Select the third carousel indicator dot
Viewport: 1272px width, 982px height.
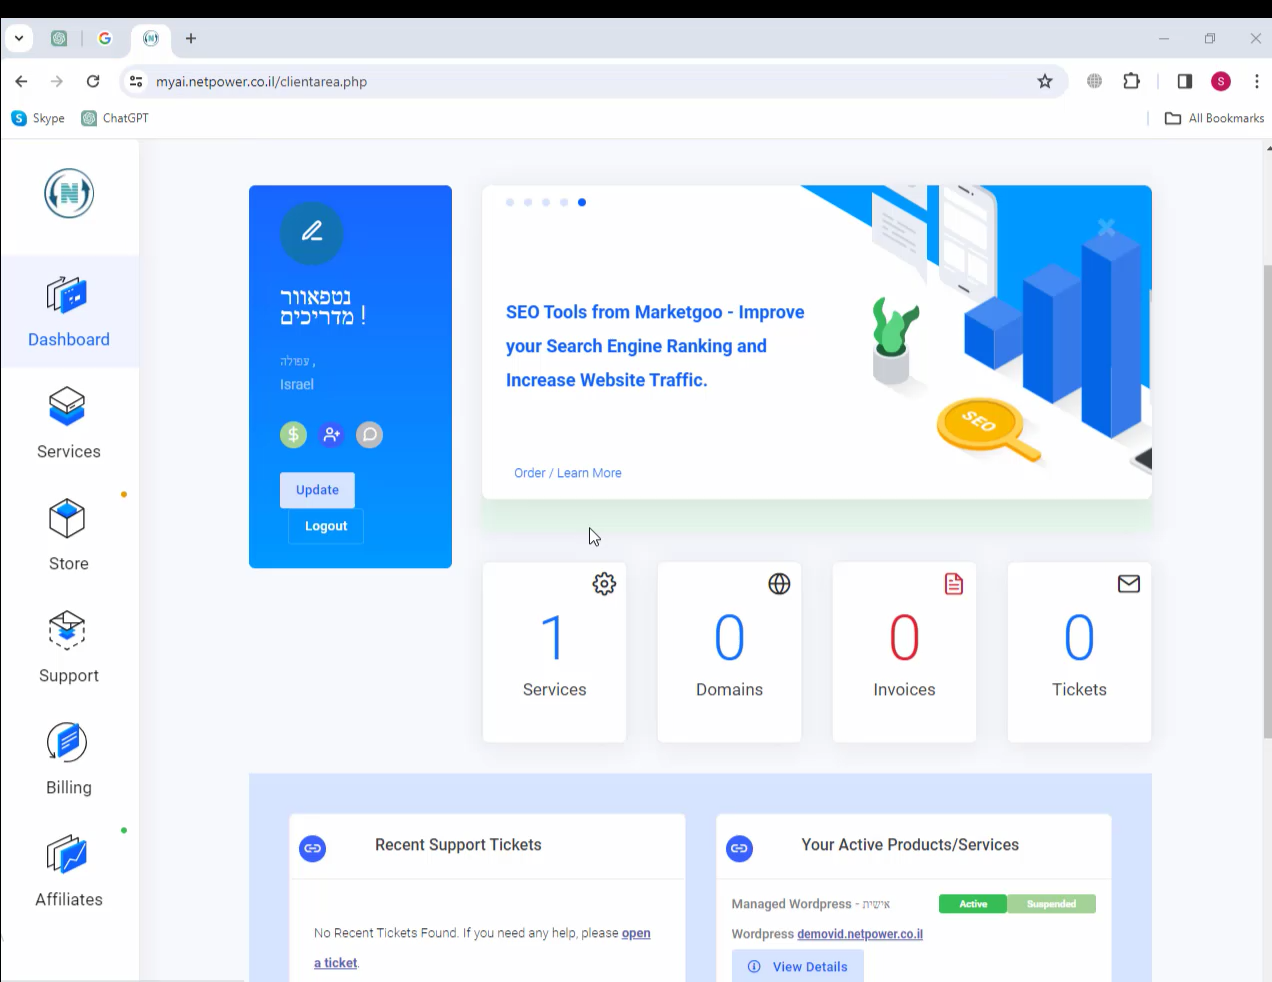coord(546,202)
